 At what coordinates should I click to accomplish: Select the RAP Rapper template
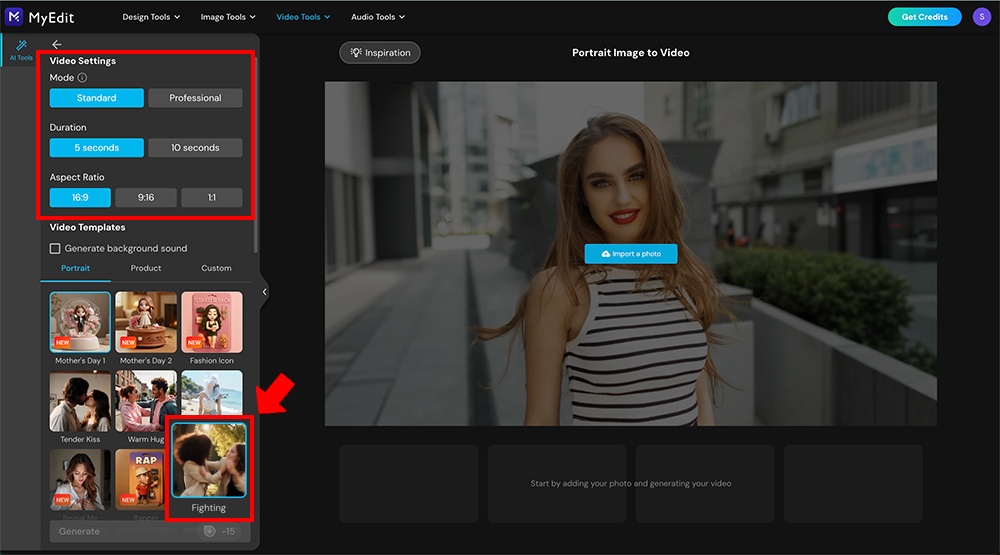click(140, 480)
